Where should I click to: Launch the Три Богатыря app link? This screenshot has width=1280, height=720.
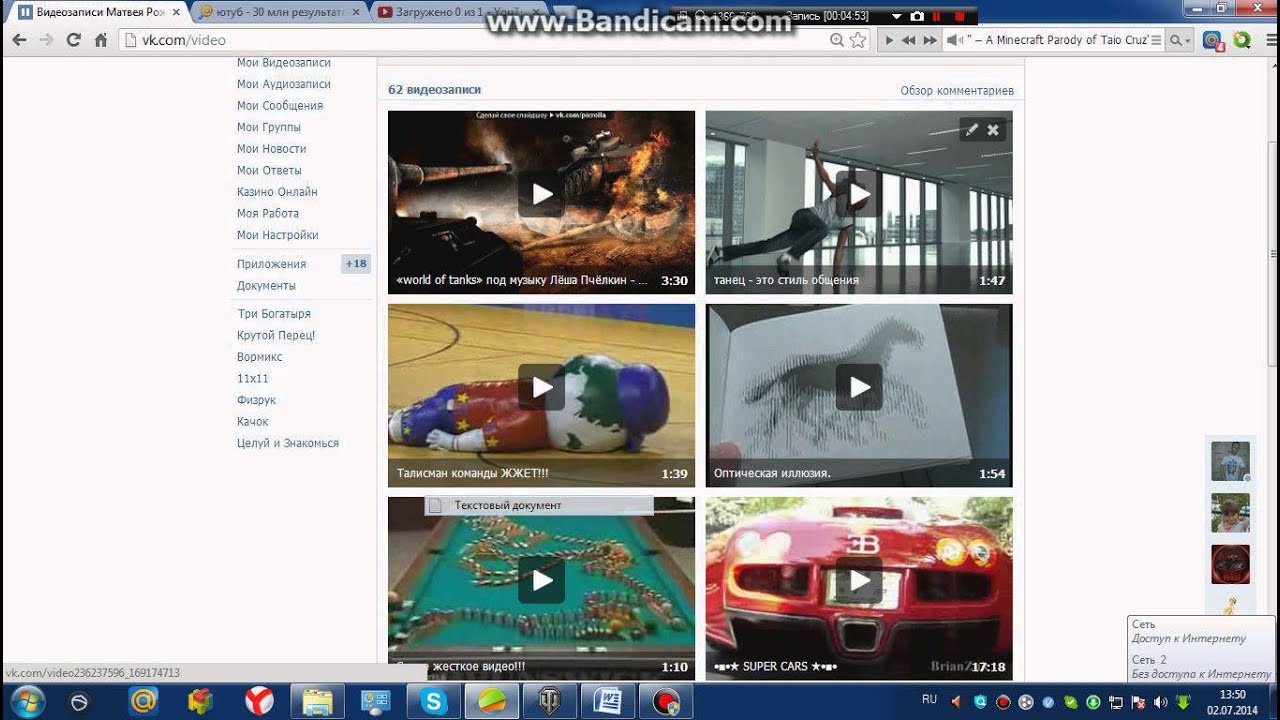[x=274, y=314]
